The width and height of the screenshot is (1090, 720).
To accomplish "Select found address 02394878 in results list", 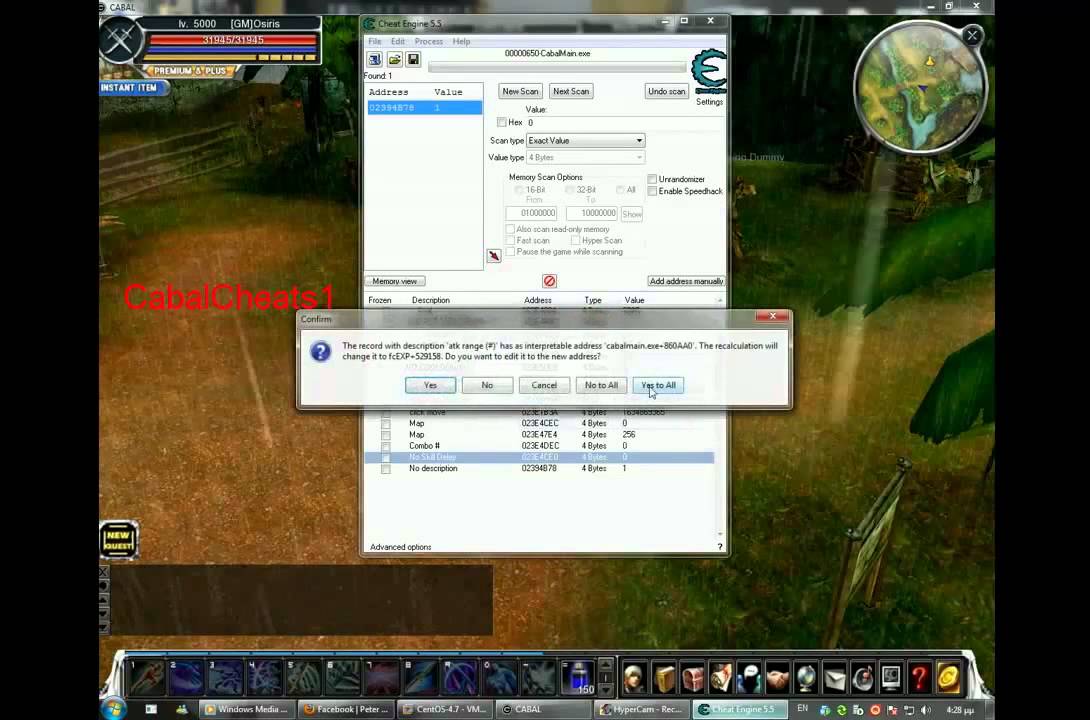I will (425, 108).
